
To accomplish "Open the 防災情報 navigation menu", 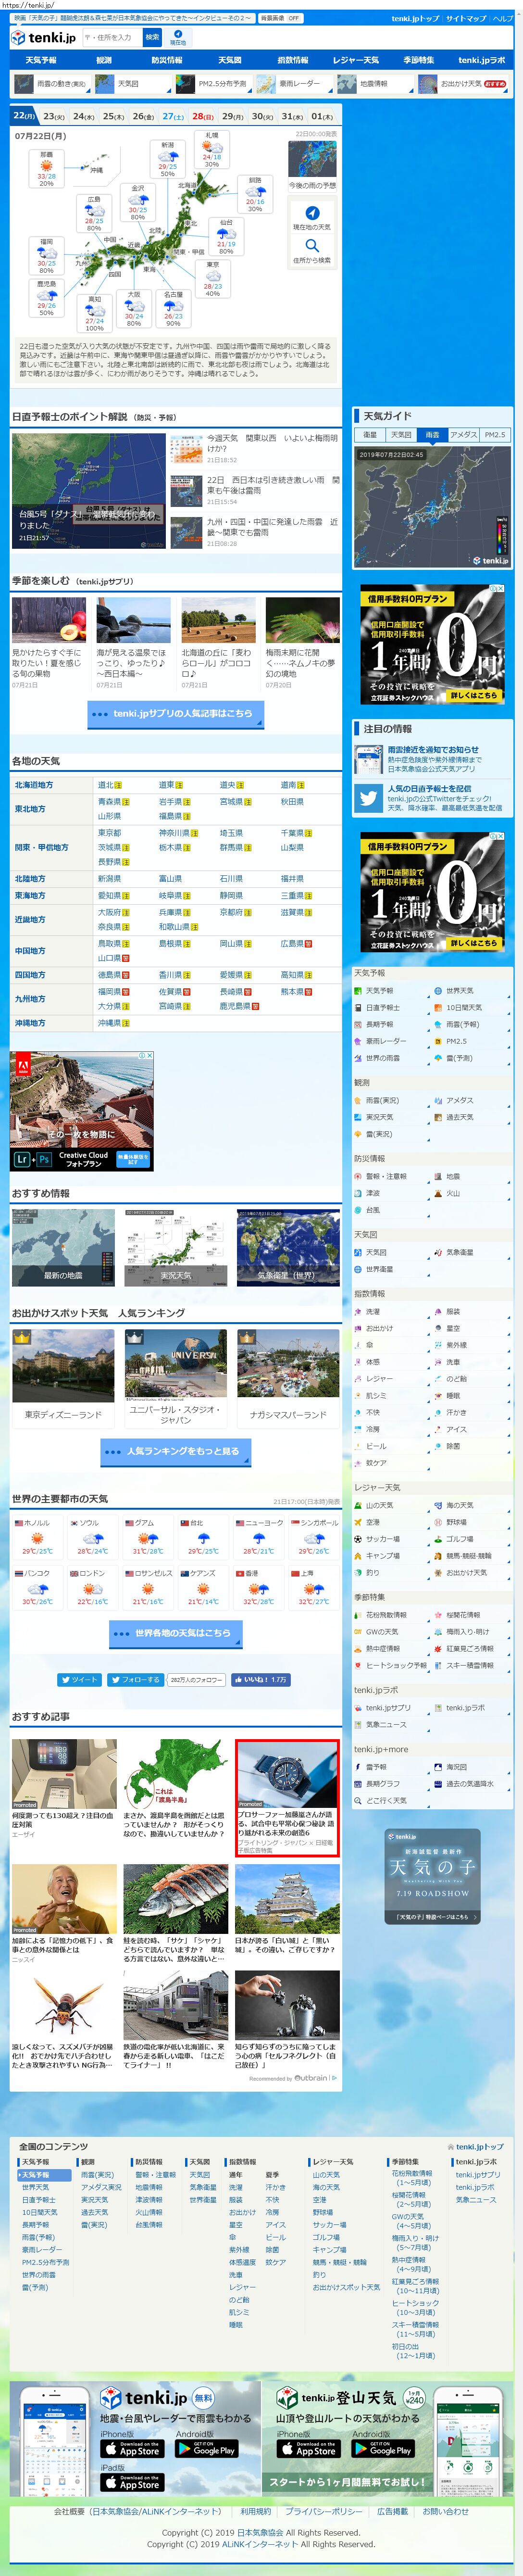I will pyautogui.click(x=167, y=60).
